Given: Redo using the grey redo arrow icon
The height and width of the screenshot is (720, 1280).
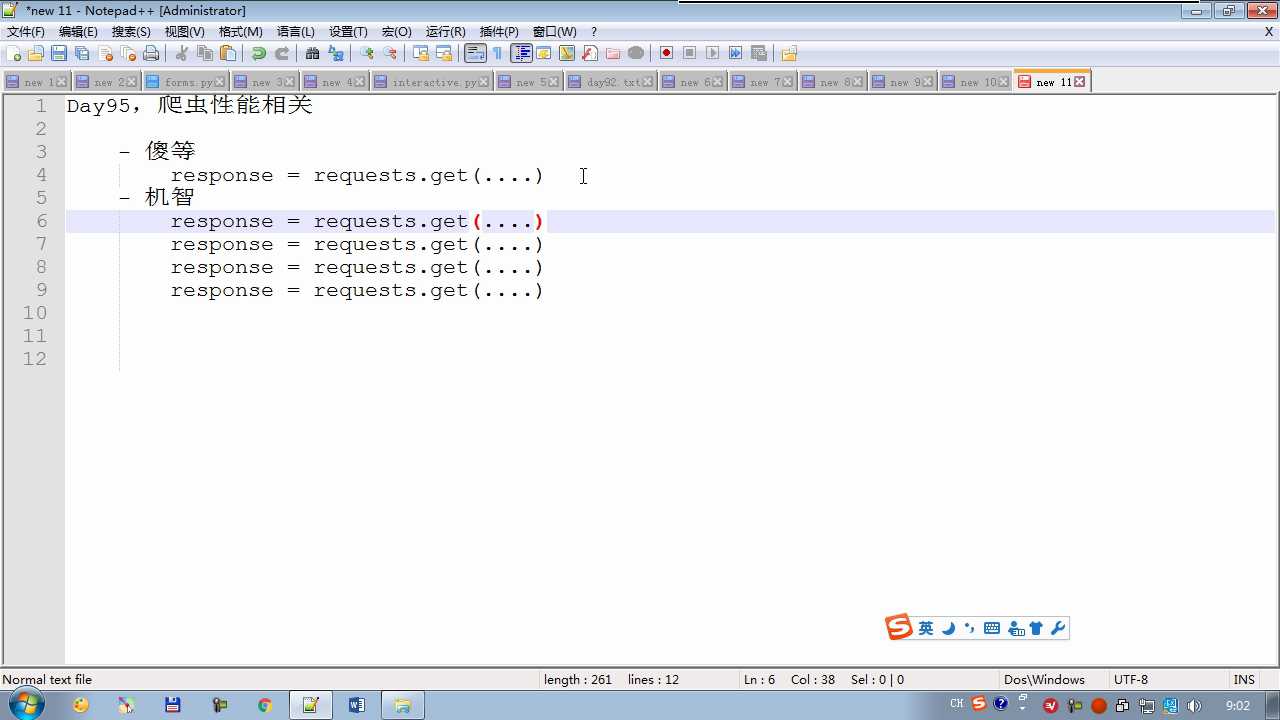Looking at the screenshot, I should 282,53.
